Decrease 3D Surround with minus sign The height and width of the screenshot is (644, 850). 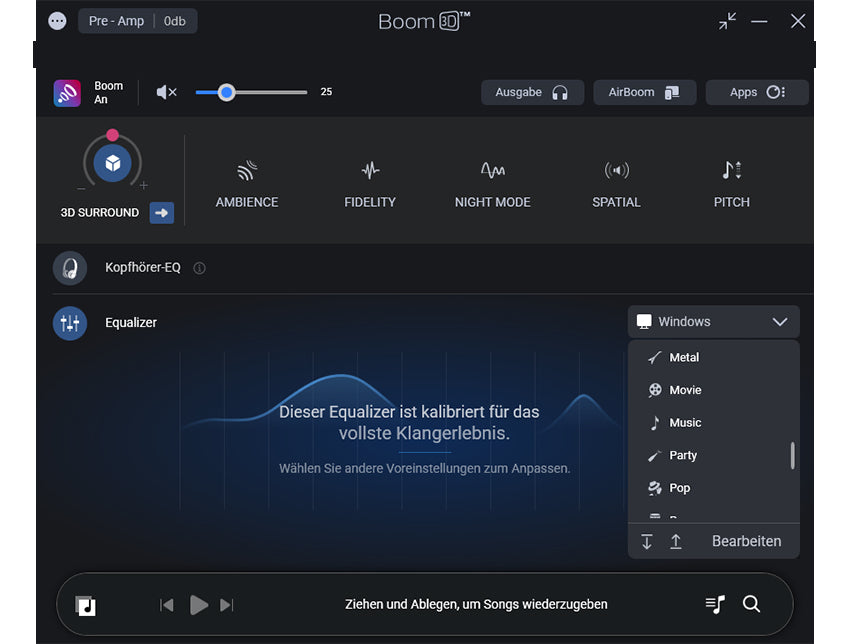point(81,189)
